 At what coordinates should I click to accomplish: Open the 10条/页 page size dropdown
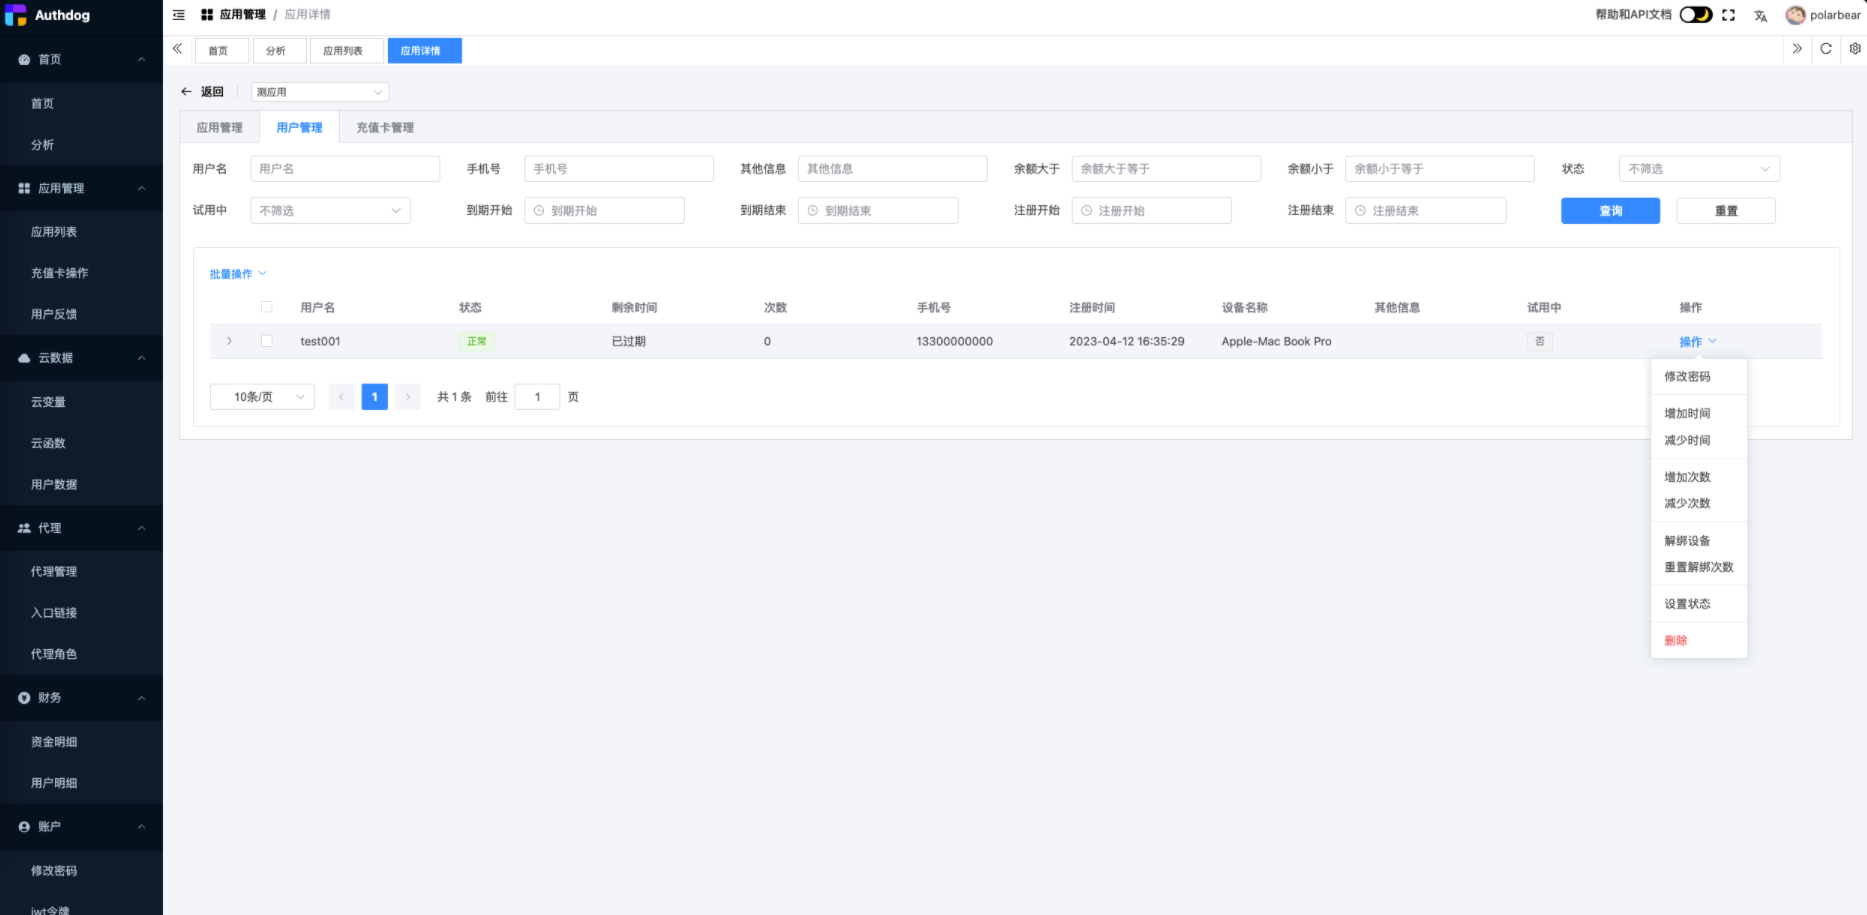pos(262,397)
